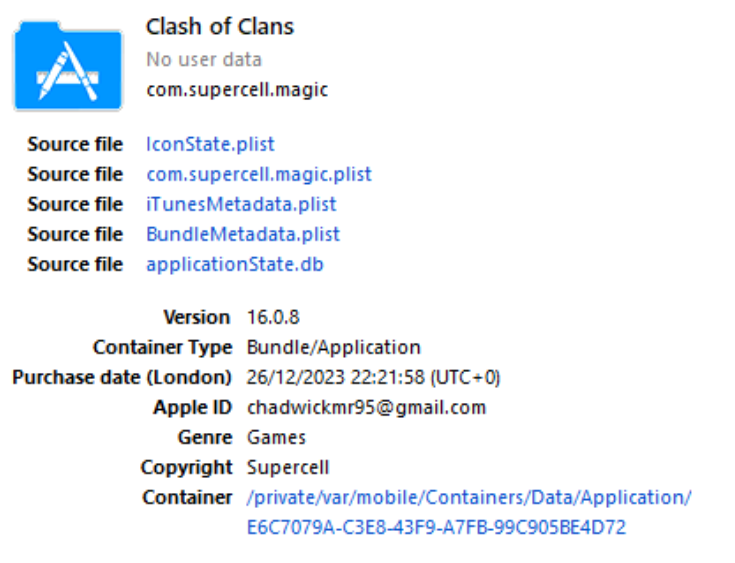Screen dimensions: 735x563
Task: Open the com.supercell.magic.plist link
Action: click(x=259, y=174)
